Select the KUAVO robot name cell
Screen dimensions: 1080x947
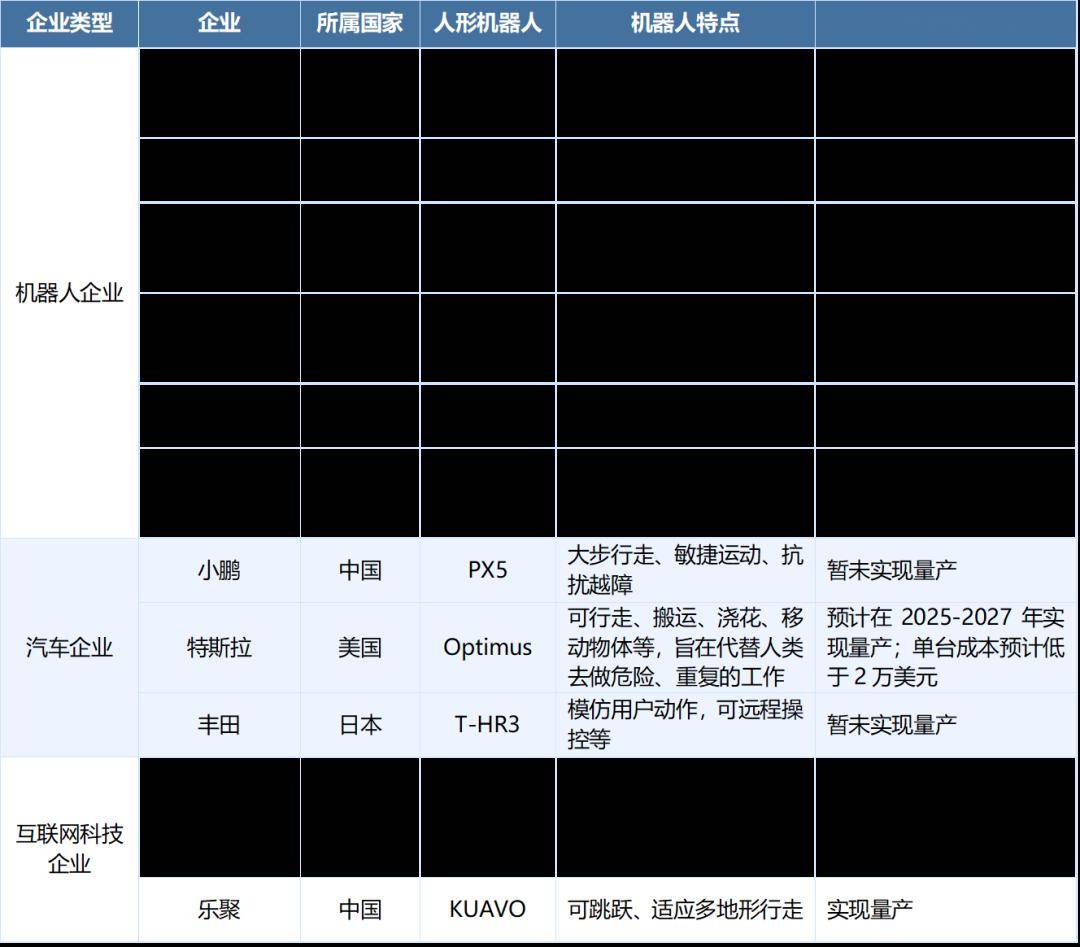[488, 910]
